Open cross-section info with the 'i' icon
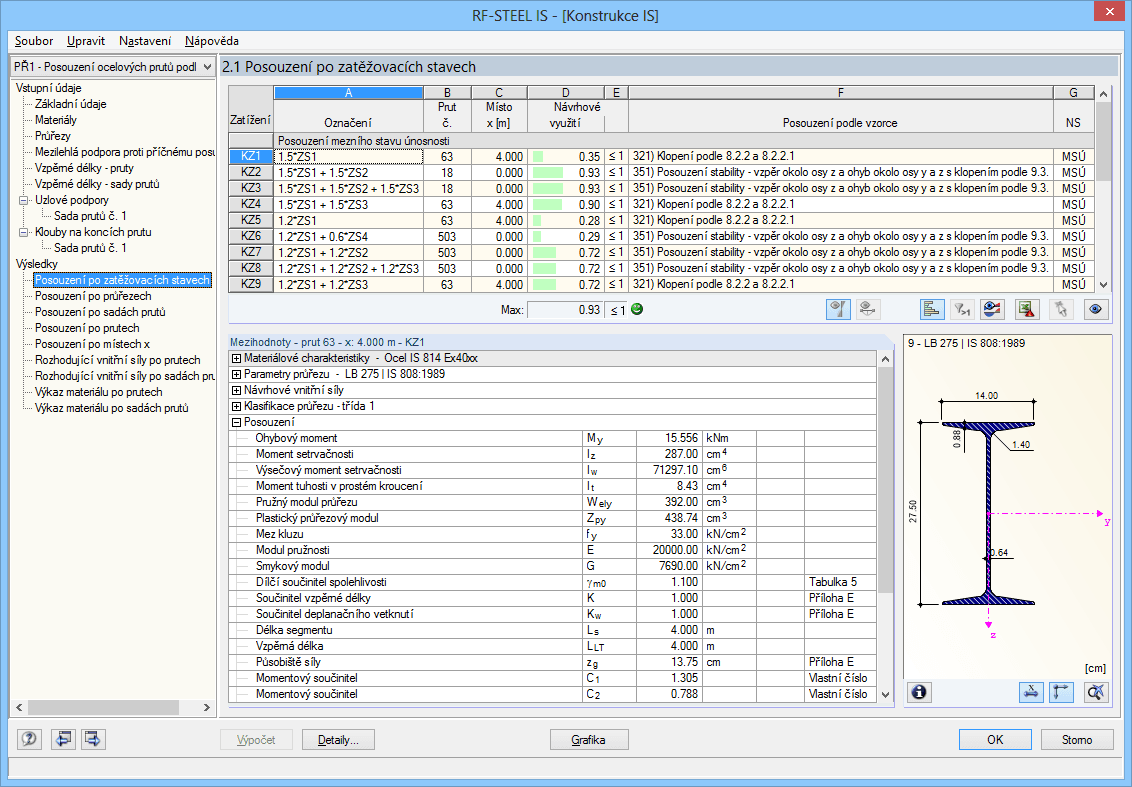The image size is (1132, 787). [919, 691]
